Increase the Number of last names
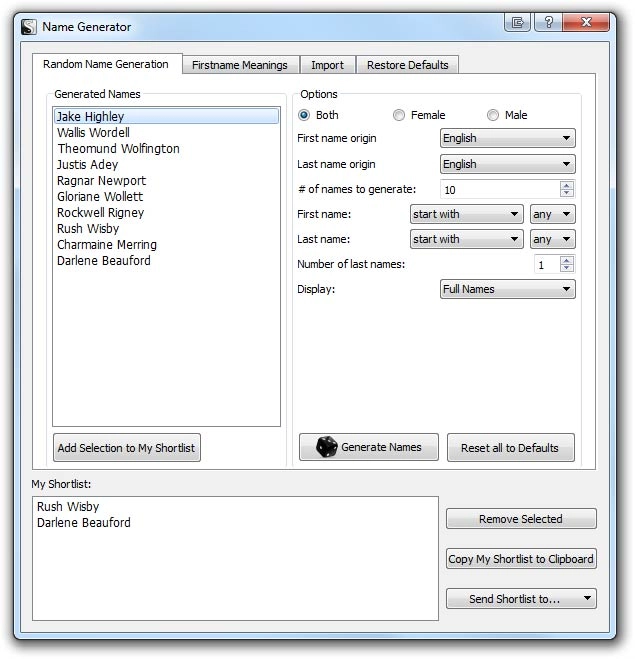Viewport: 635px width, 659px height. point(567,261)
